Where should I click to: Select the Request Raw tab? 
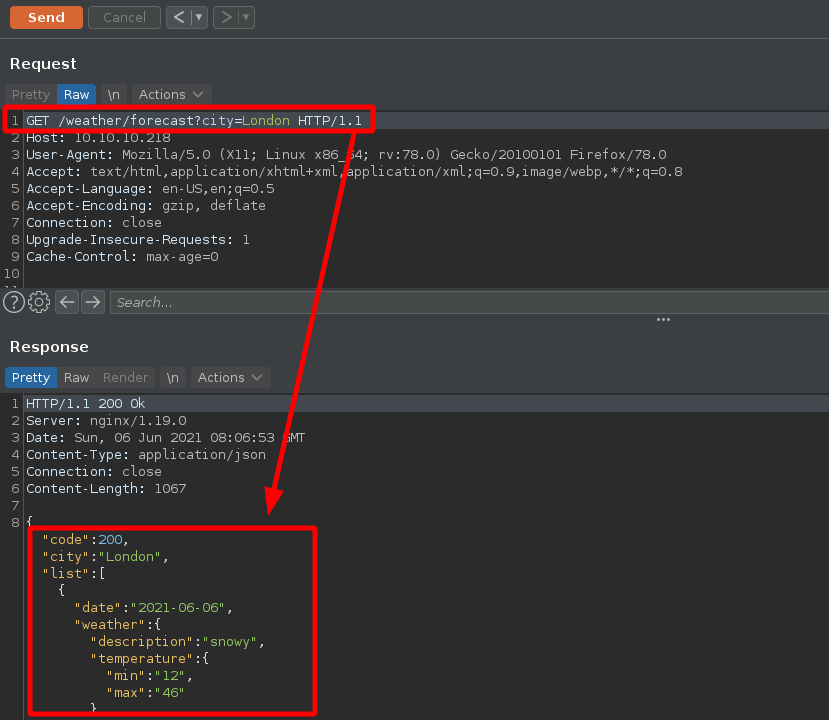[76, 94]
